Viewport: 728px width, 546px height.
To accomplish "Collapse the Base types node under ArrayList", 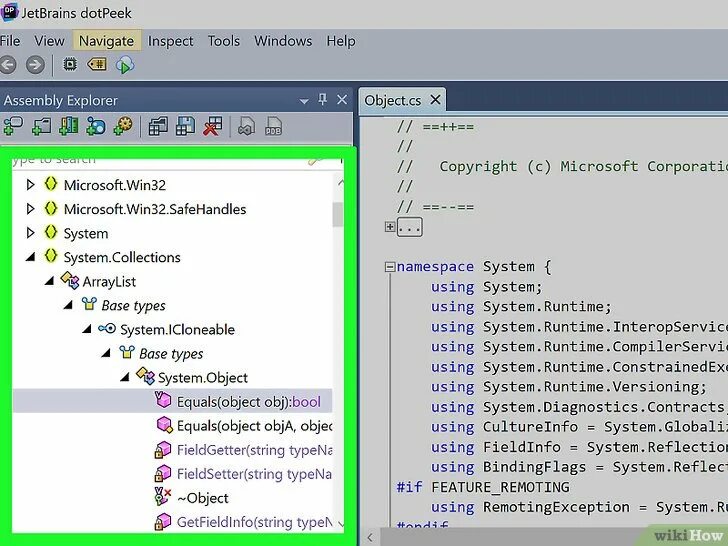I will [68, 305].
